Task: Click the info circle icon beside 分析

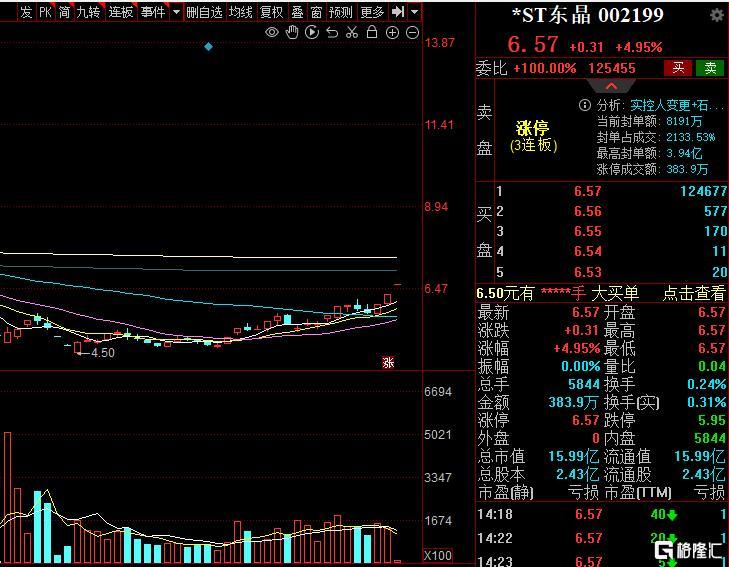Action: pyautogui.click(x=584, y=105)
